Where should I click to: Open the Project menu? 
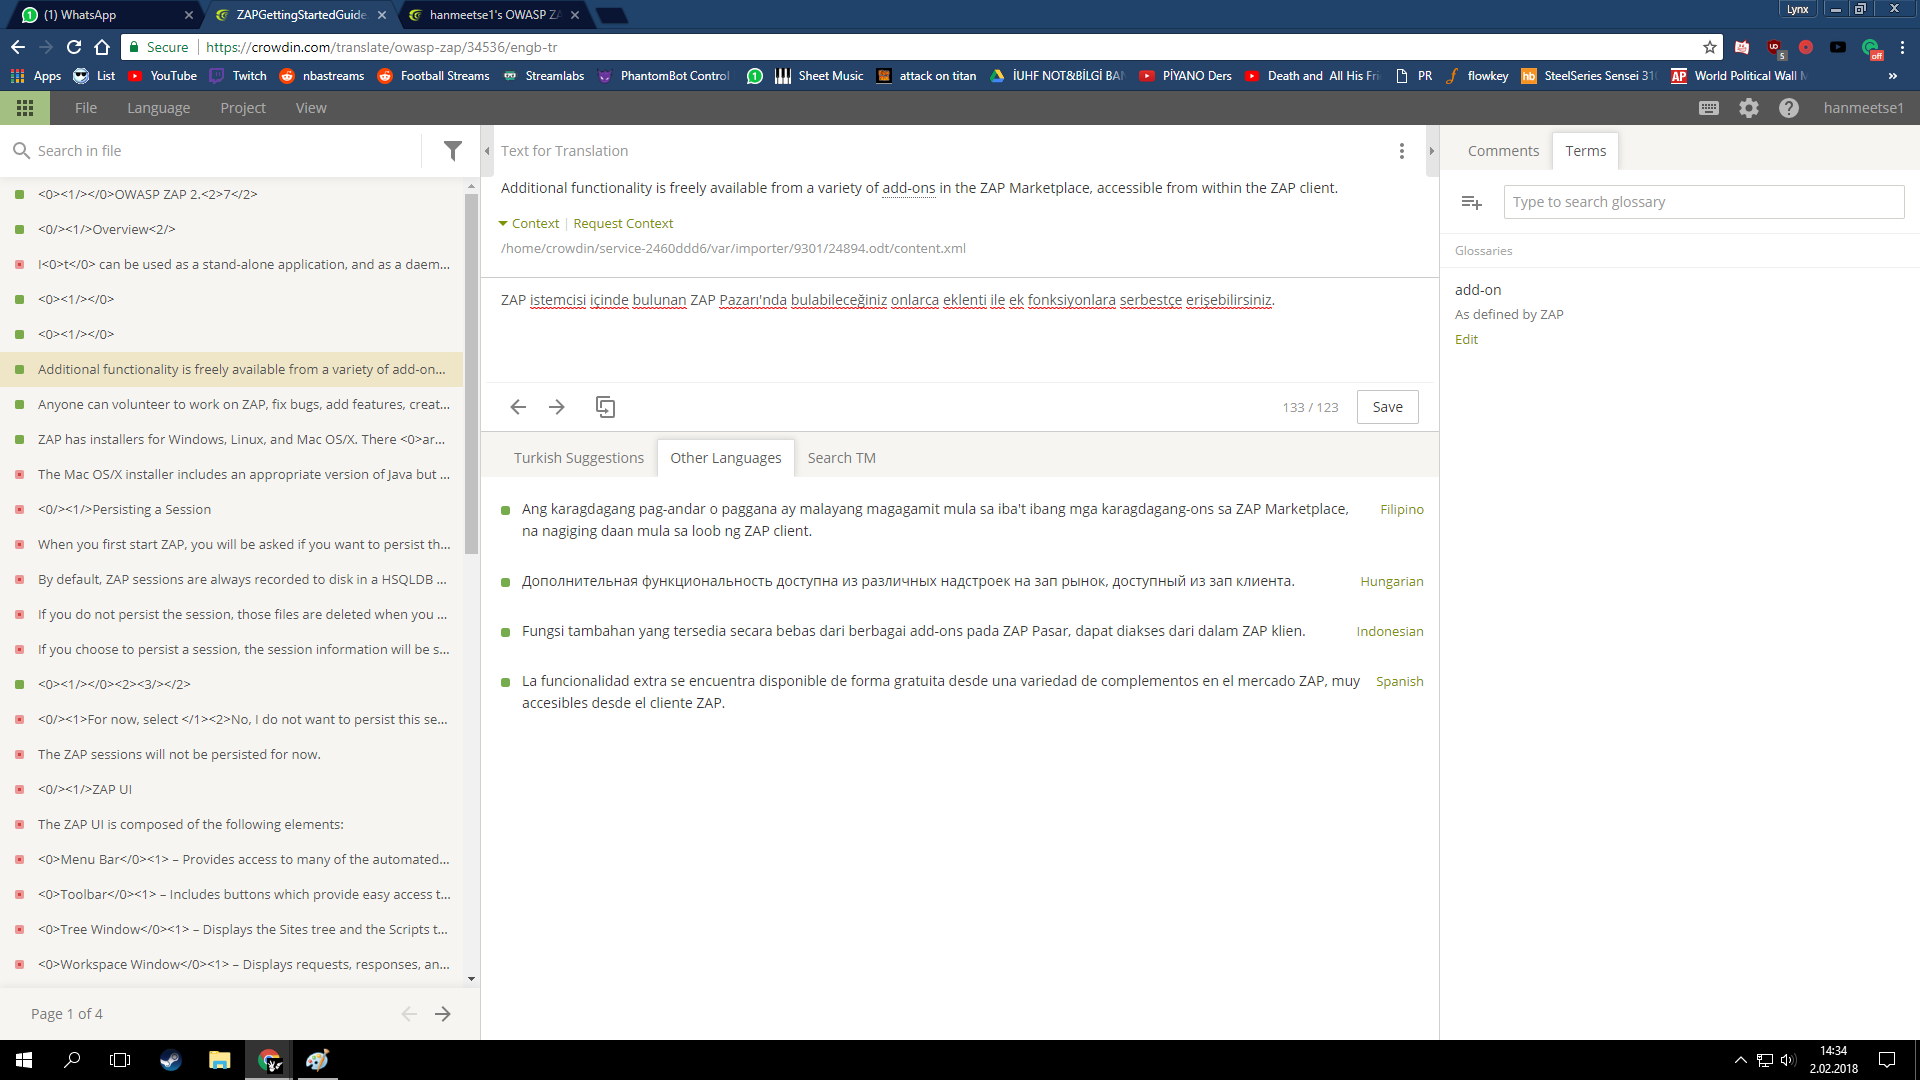pyautogui.click(x=243, y=108)
